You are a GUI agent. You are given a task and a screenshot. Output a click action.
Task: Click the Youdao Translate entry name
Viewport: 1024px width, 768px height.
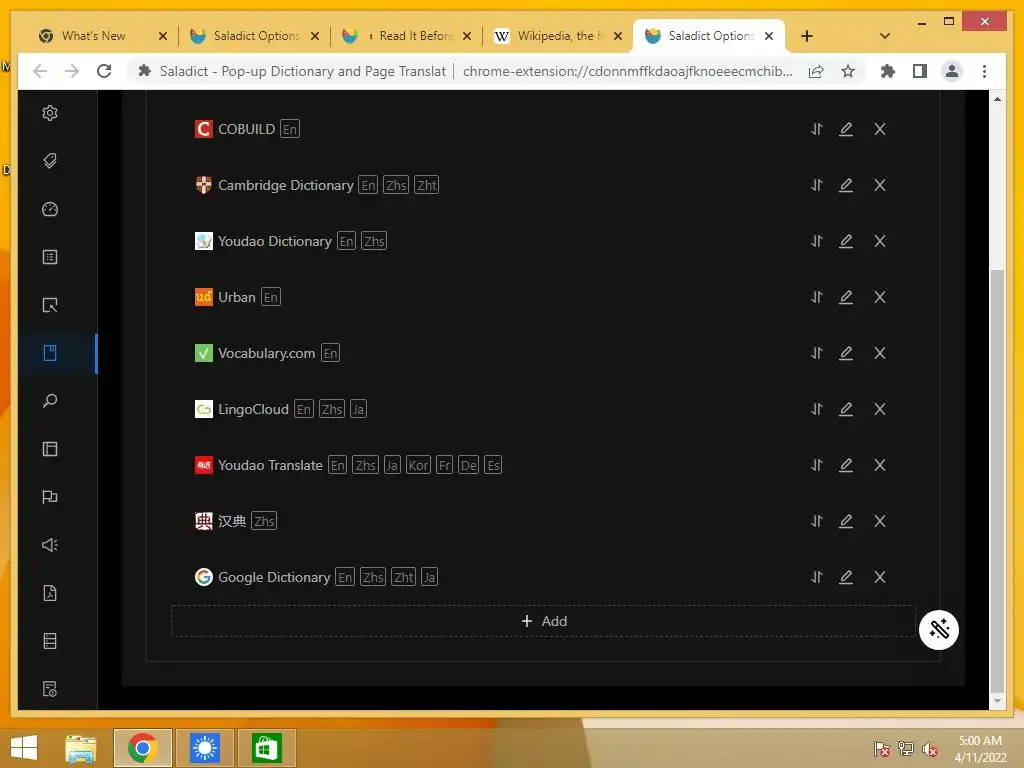click(x=270, y=465)
